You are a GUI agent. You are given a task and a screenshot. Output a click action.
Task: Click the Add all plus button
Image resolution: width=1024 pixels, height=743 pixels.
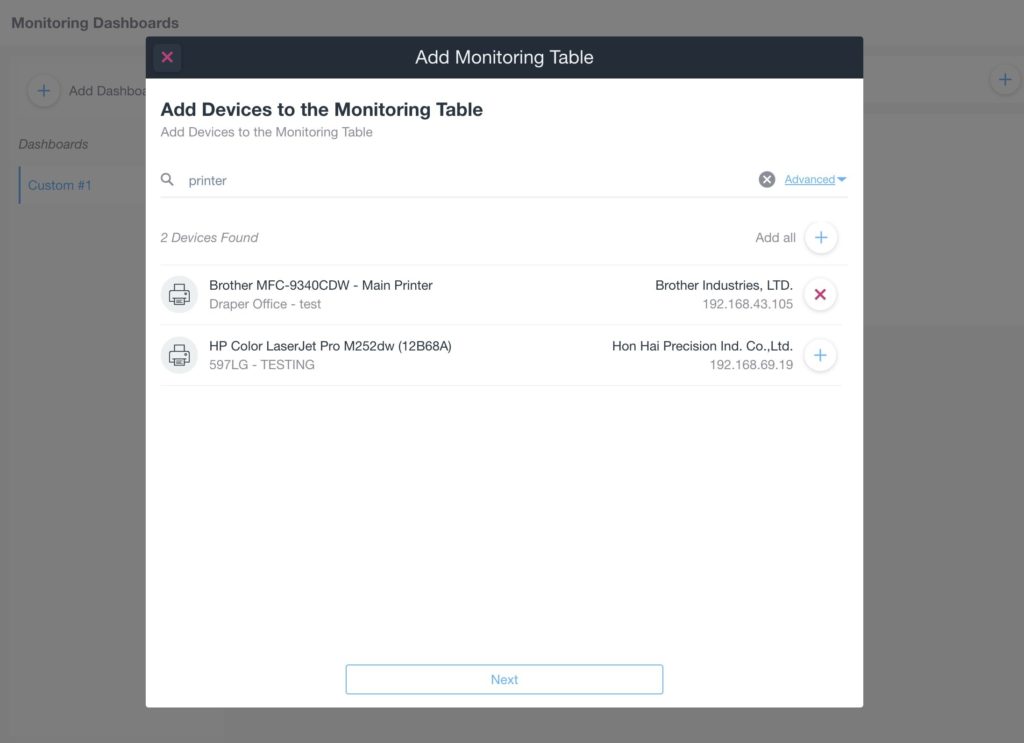pyautogui.click(x=821, y=238)
